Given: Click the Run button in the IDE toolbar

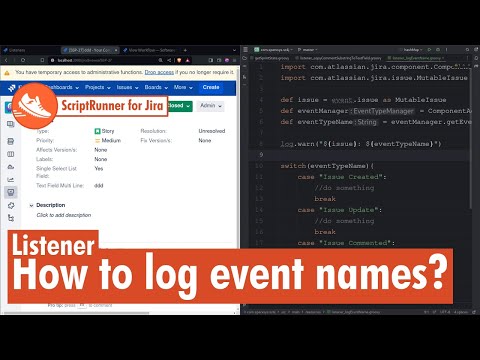Looking at the screenshot, I should tap(430, 50).
